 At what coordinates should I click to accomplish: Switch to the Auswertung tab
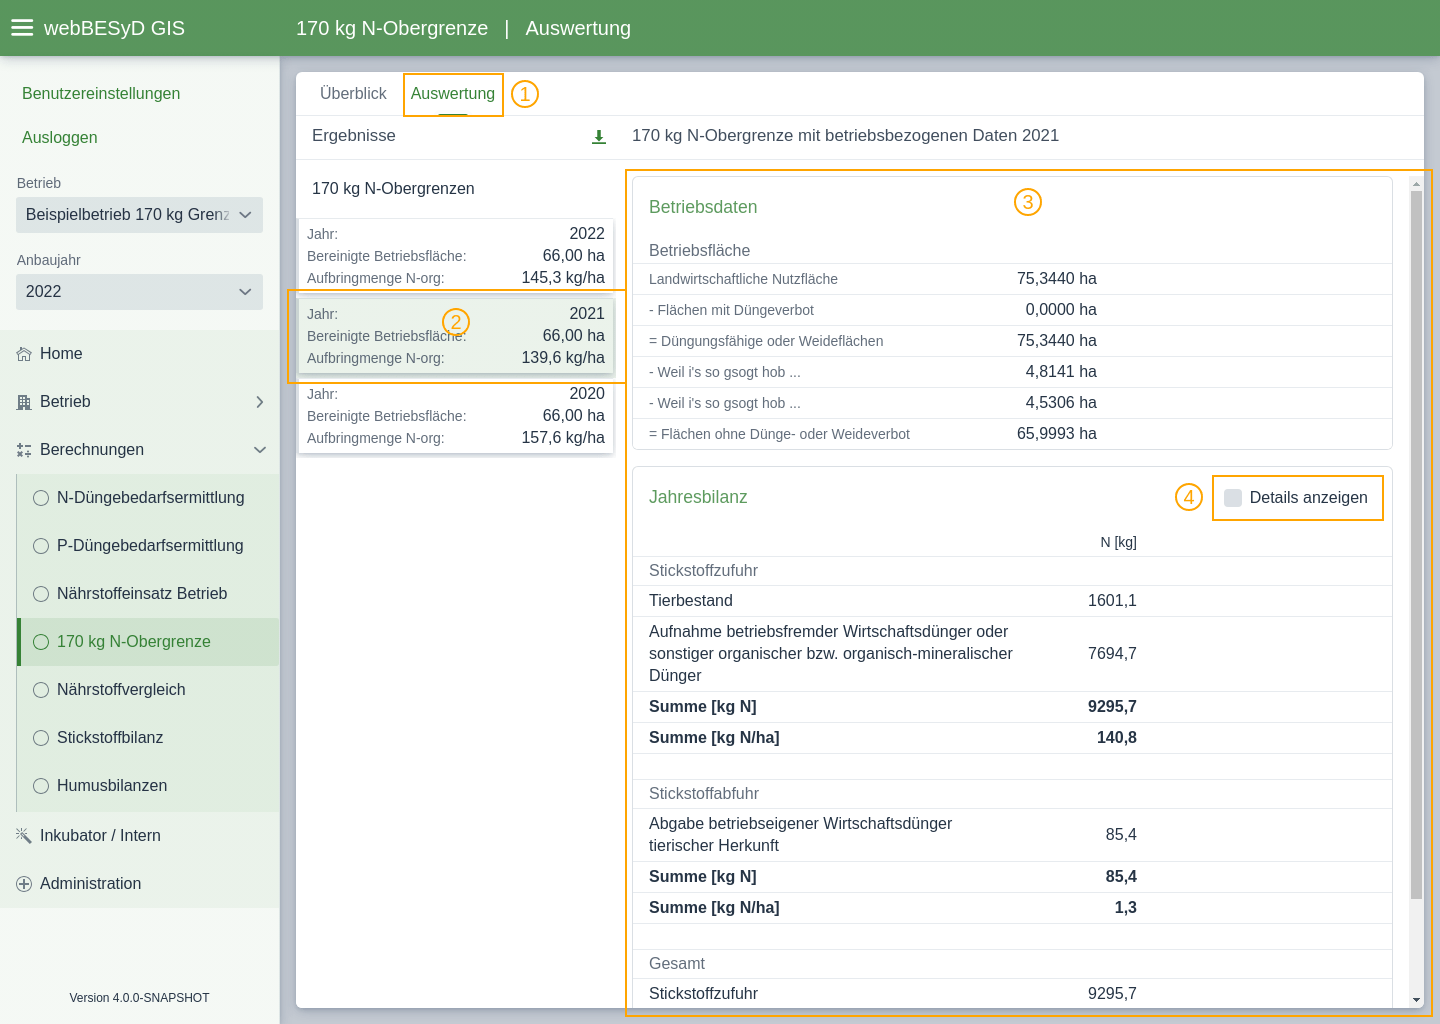tap(453, 94)
